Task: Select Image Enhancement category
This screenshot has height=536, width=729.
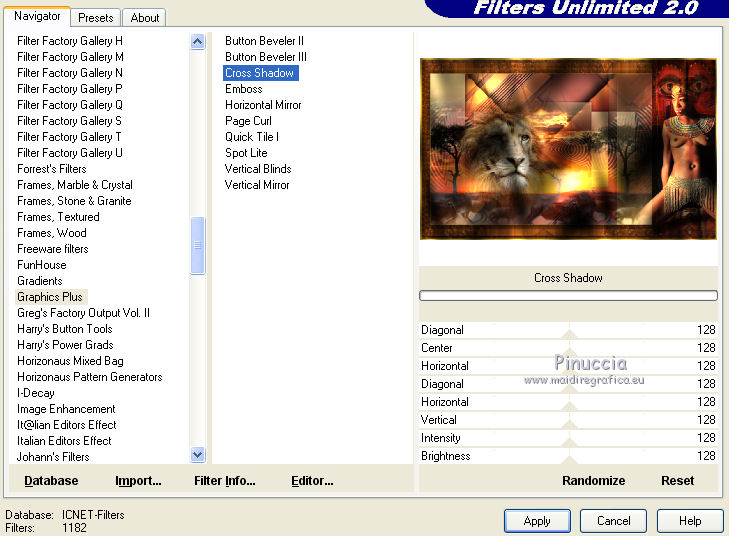Action: (66, 409)
